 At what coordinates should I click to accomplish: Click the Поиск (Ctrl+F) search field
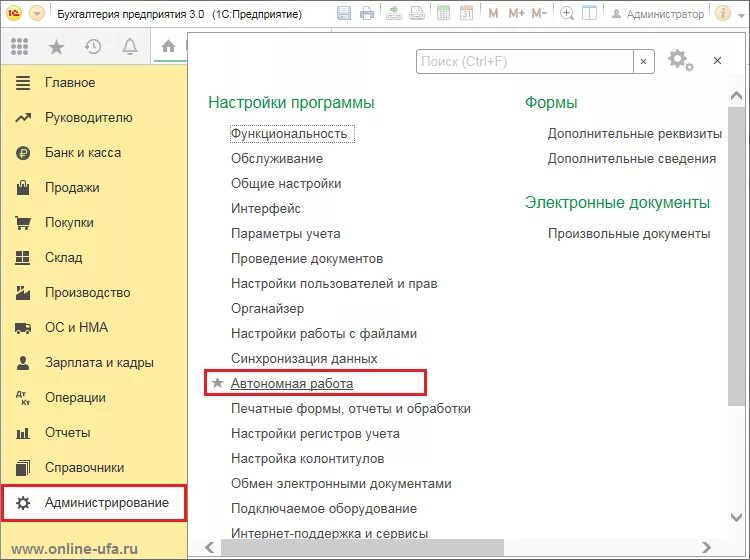coord(525,61)
